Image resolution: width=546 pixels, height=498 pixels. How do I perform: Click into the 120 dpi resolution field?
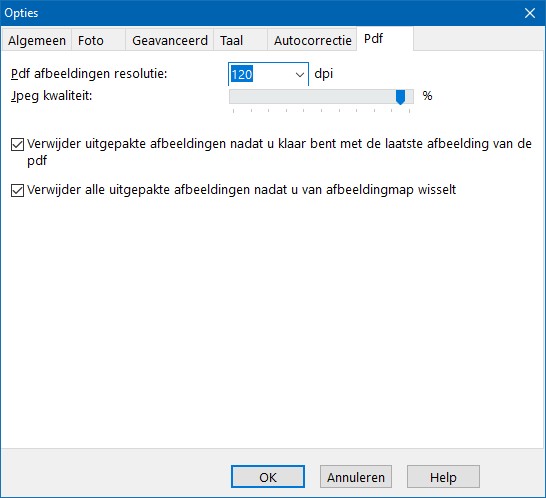coord(260,75)
